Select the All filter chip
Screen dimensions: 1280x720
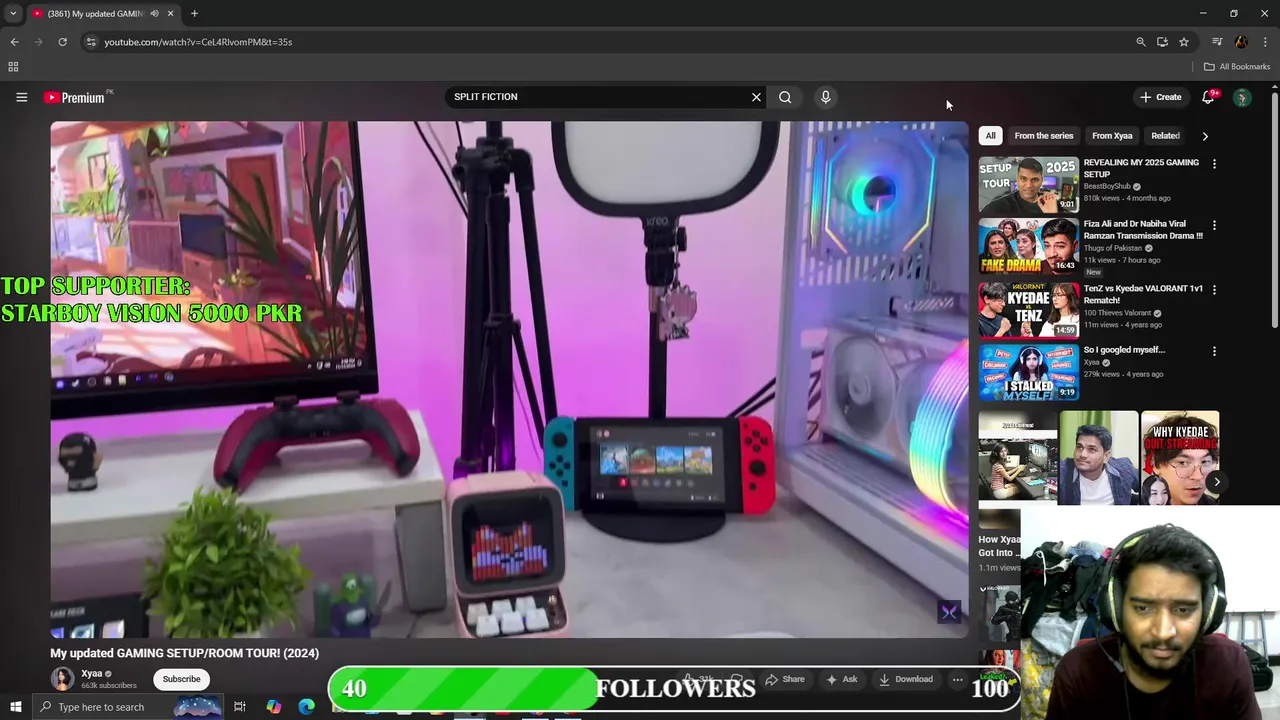pos(990,136)
